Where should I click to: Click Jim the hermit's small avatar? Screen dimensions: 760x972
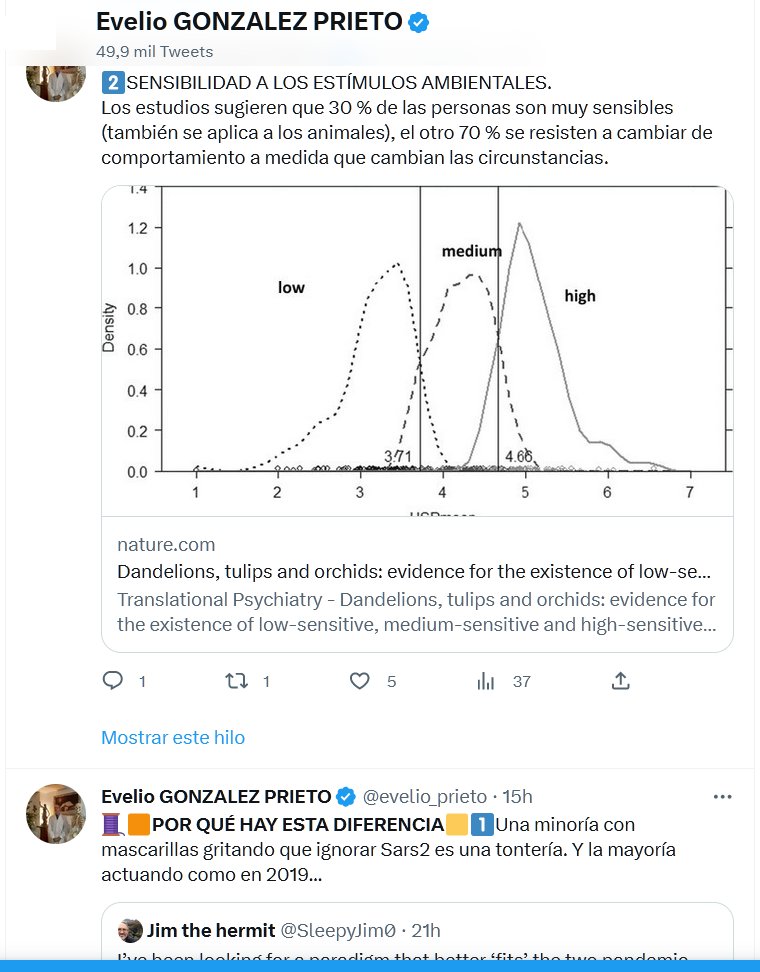[x=130, y=931]
